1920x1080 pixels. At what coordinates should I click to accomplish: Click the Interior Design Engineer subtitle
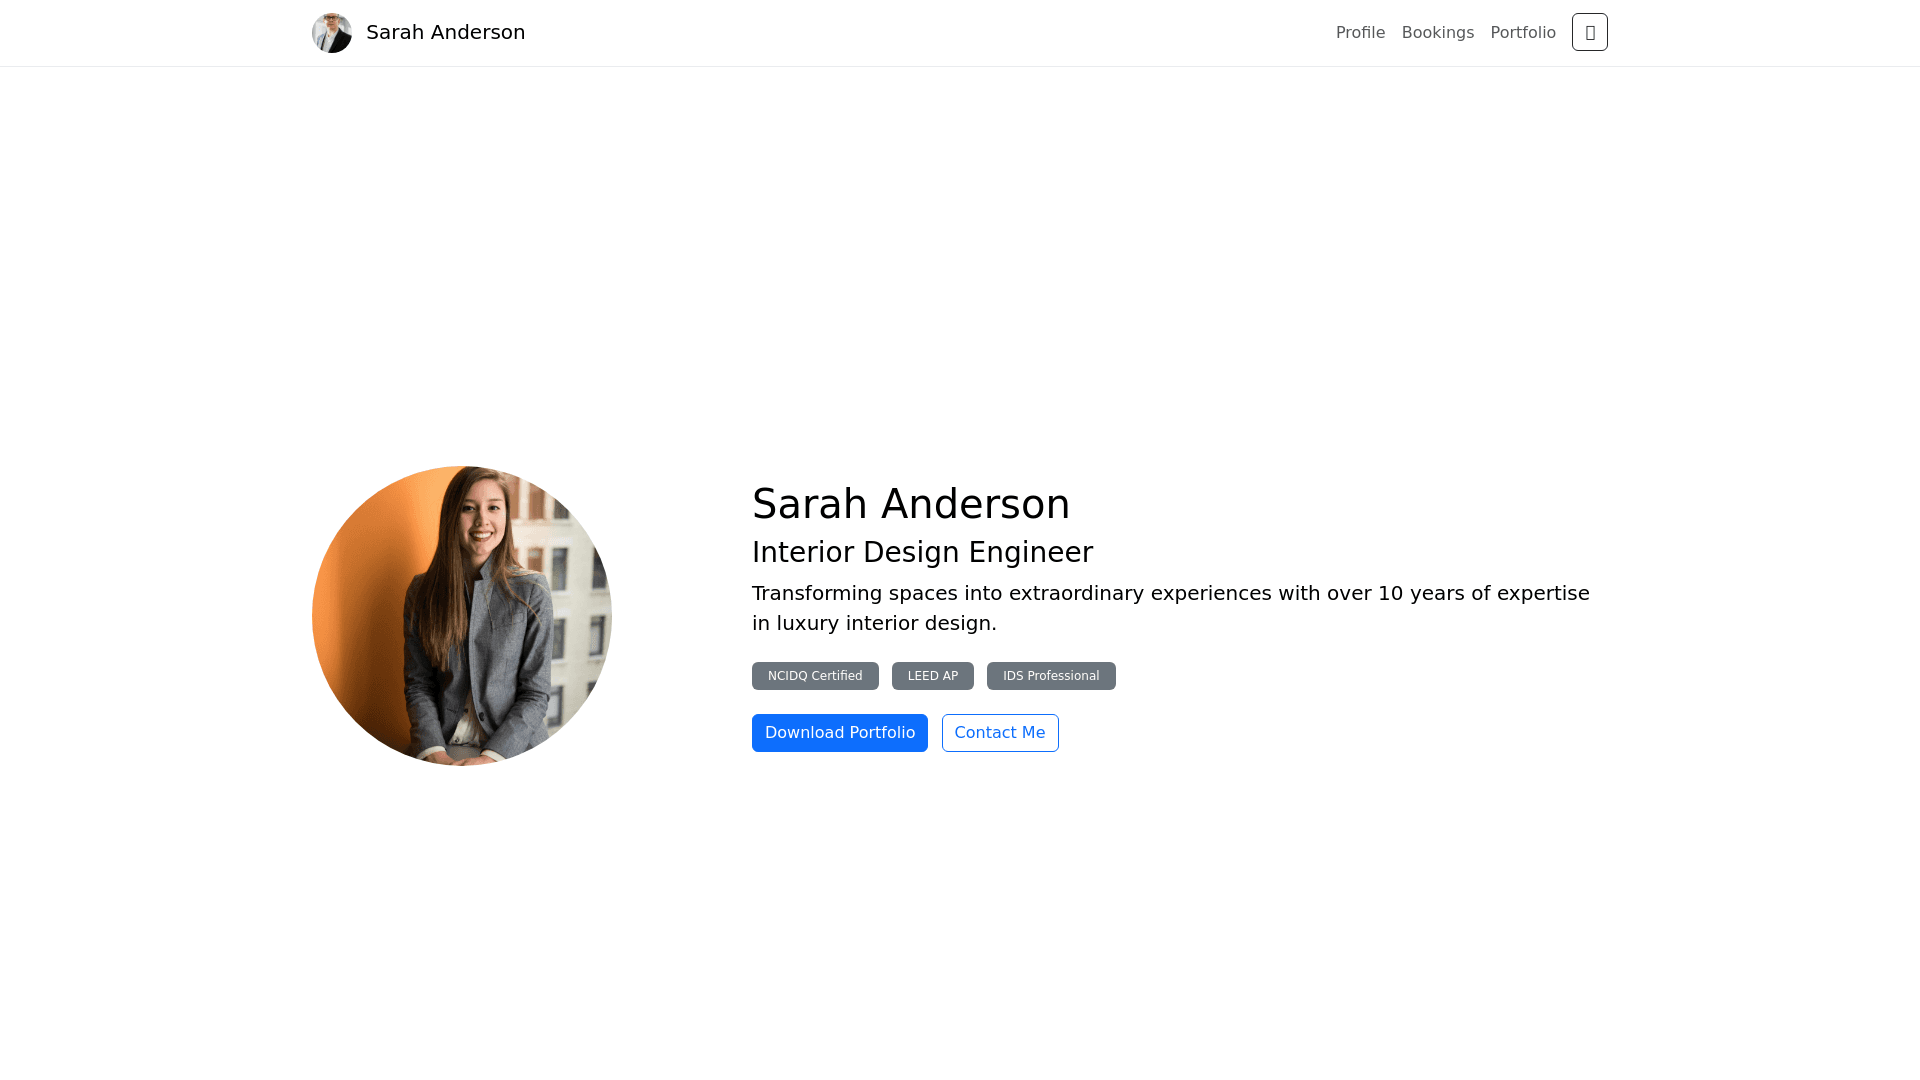click(922, 552)
